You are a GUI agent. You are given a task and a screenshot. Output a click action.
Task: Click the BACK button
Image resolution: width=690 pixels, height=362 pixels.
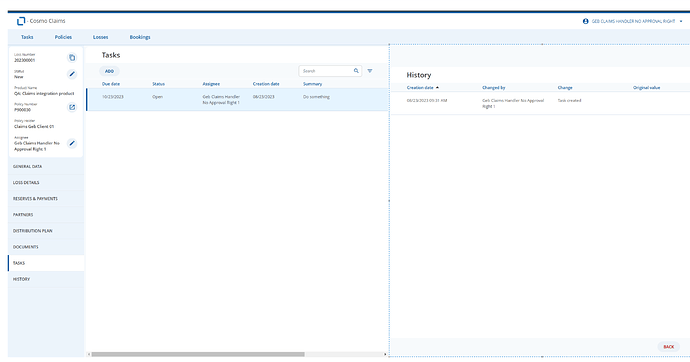click(668, 347)
